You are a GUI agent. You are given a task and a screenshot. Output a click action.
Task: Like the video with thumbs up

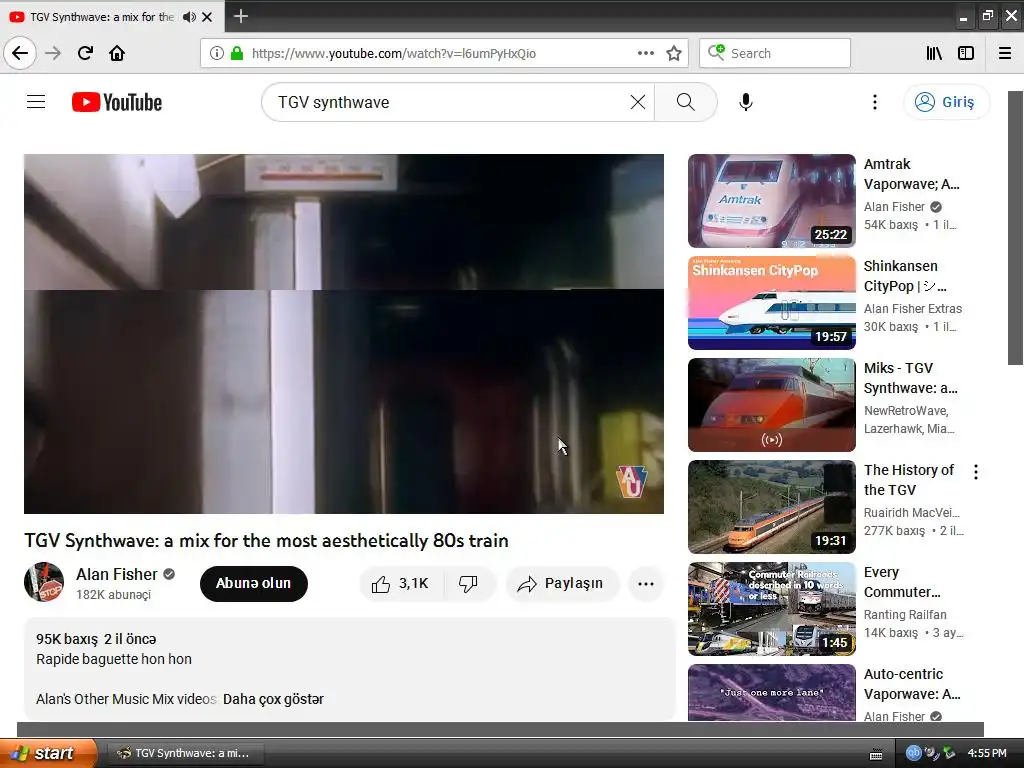(400, 584)
